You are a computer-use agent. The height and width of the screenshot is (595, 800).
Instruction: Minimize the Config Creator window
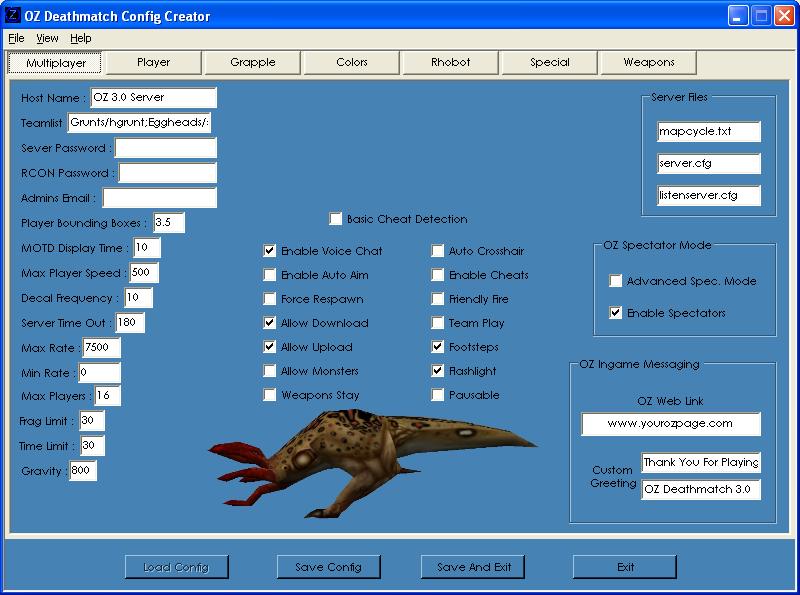[x=737, y=16]
